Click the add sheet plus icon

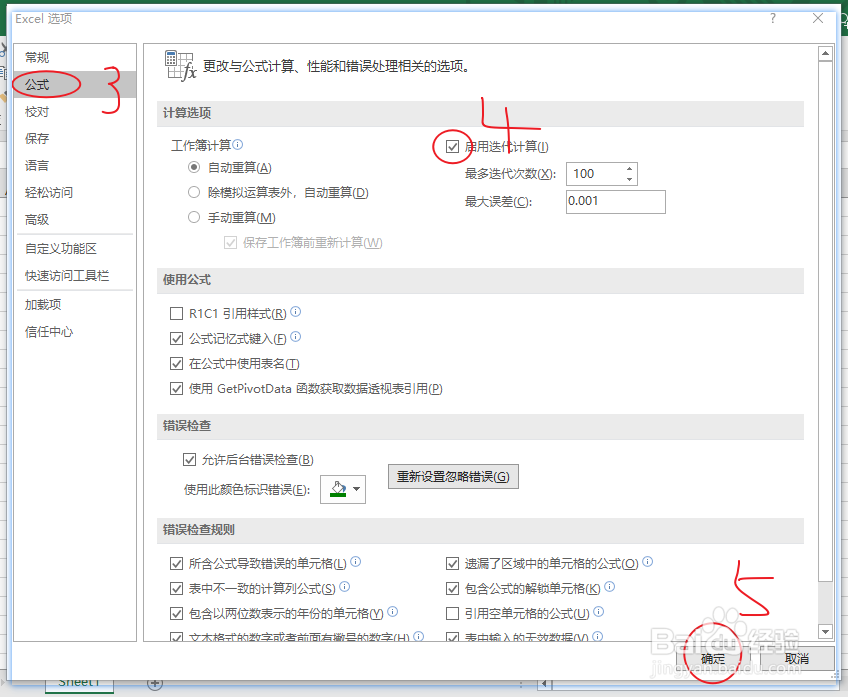click(155, 683)
